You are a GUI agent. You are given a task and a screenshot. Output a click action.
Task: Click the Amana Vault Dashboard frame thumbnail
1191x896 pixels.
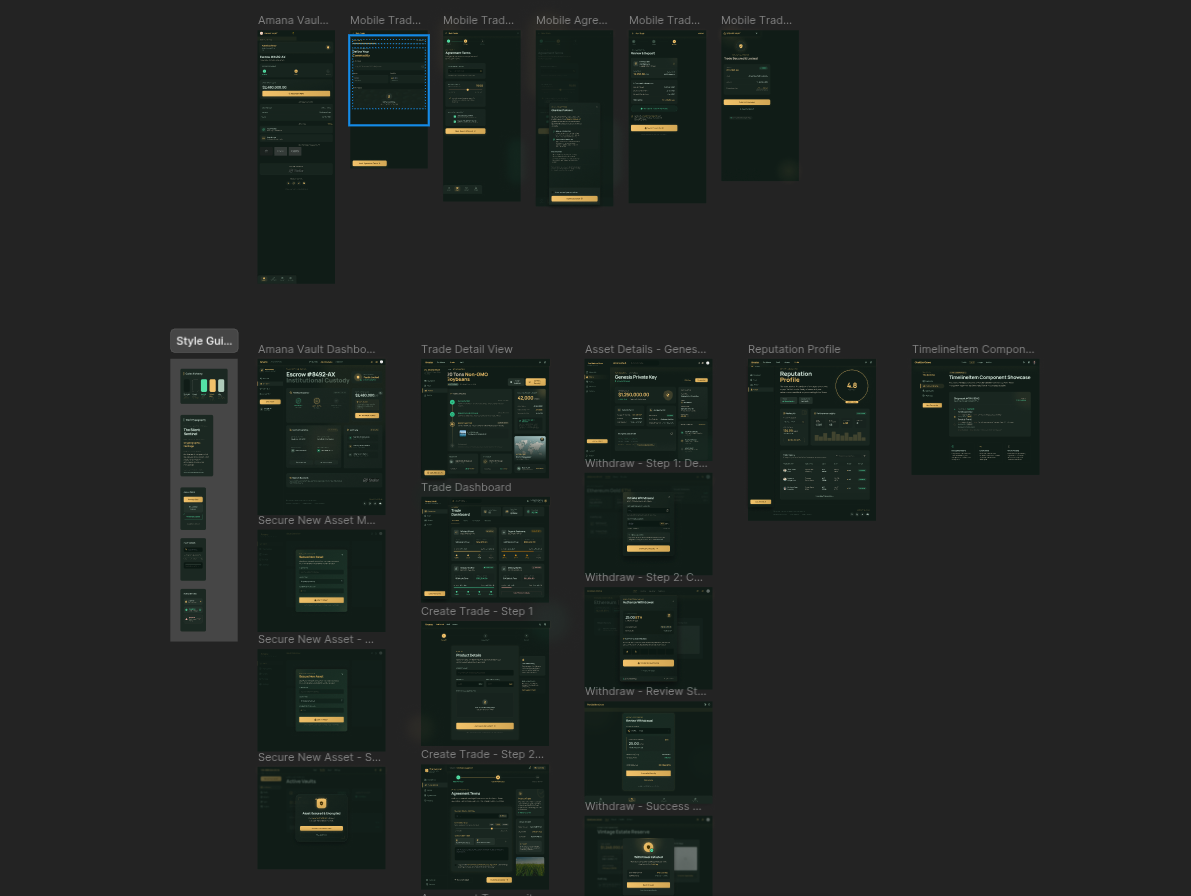pyautogui.click(x=321, y=437)
